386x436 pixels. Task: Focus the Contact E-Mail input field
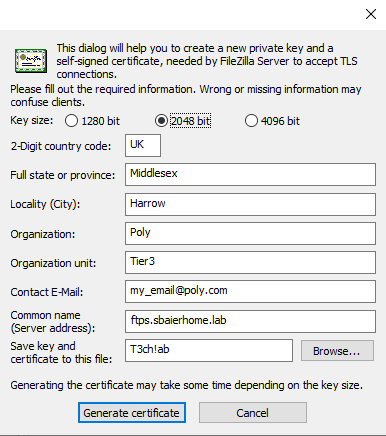(250, 292)
